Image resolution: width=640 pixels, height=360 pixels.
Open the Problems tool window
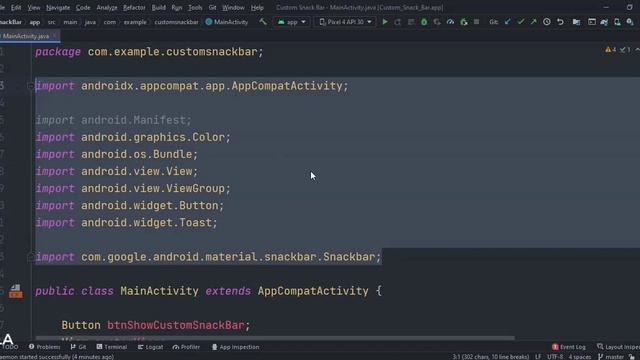tap(44, 347)
